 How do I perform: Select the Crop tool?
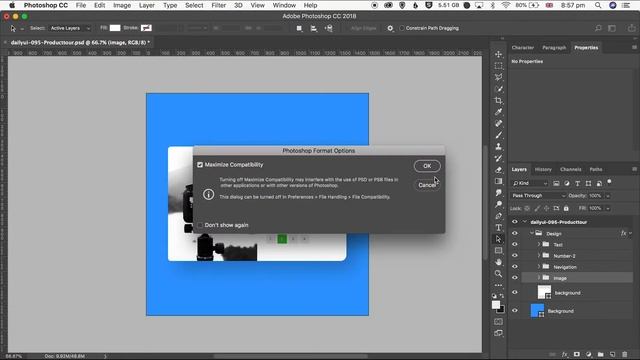498,100
